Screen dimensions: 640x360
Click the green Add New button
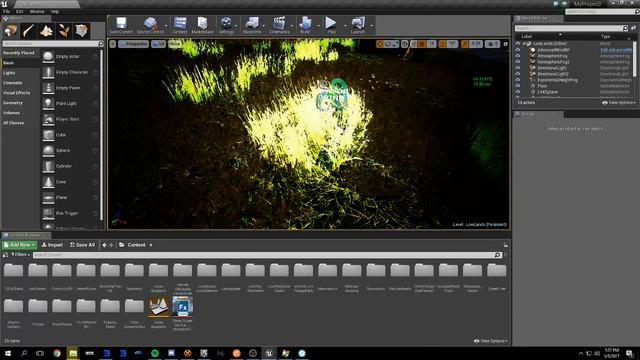pyautogui.click(x=19, y=245)
